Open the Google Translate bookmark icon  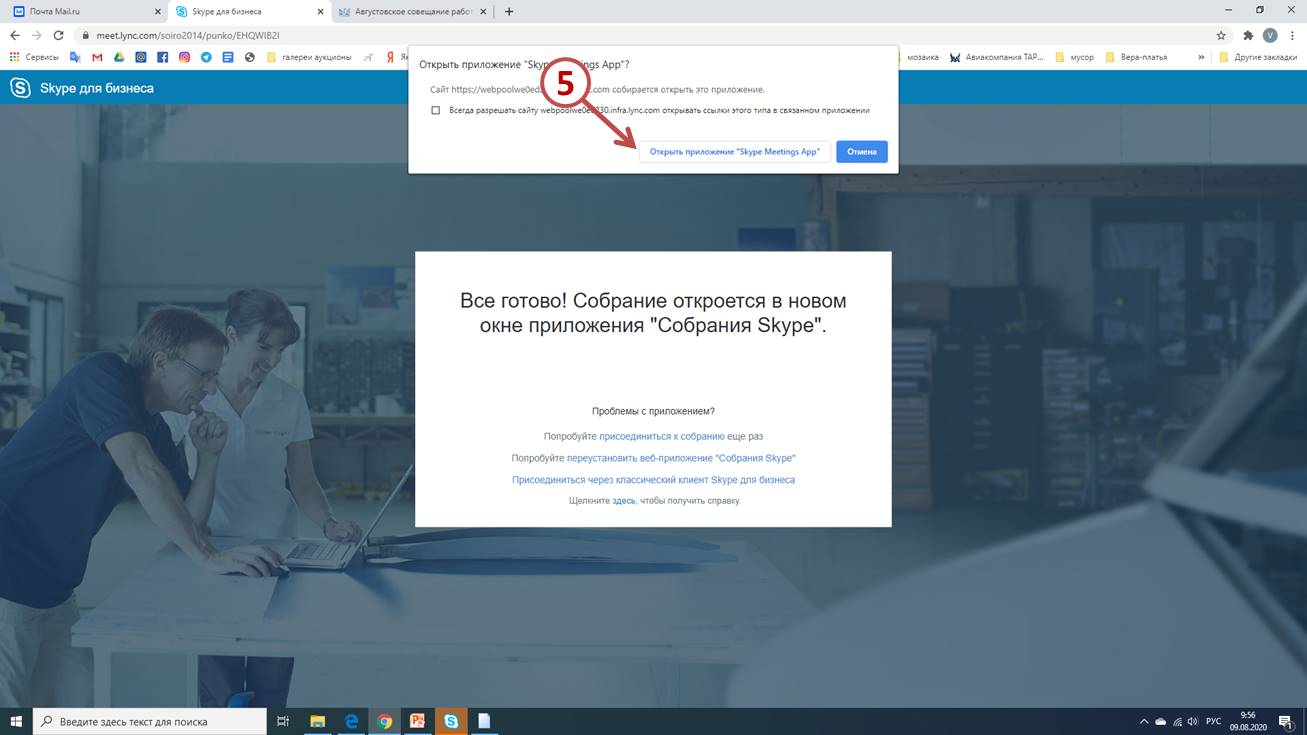[75, 57]
